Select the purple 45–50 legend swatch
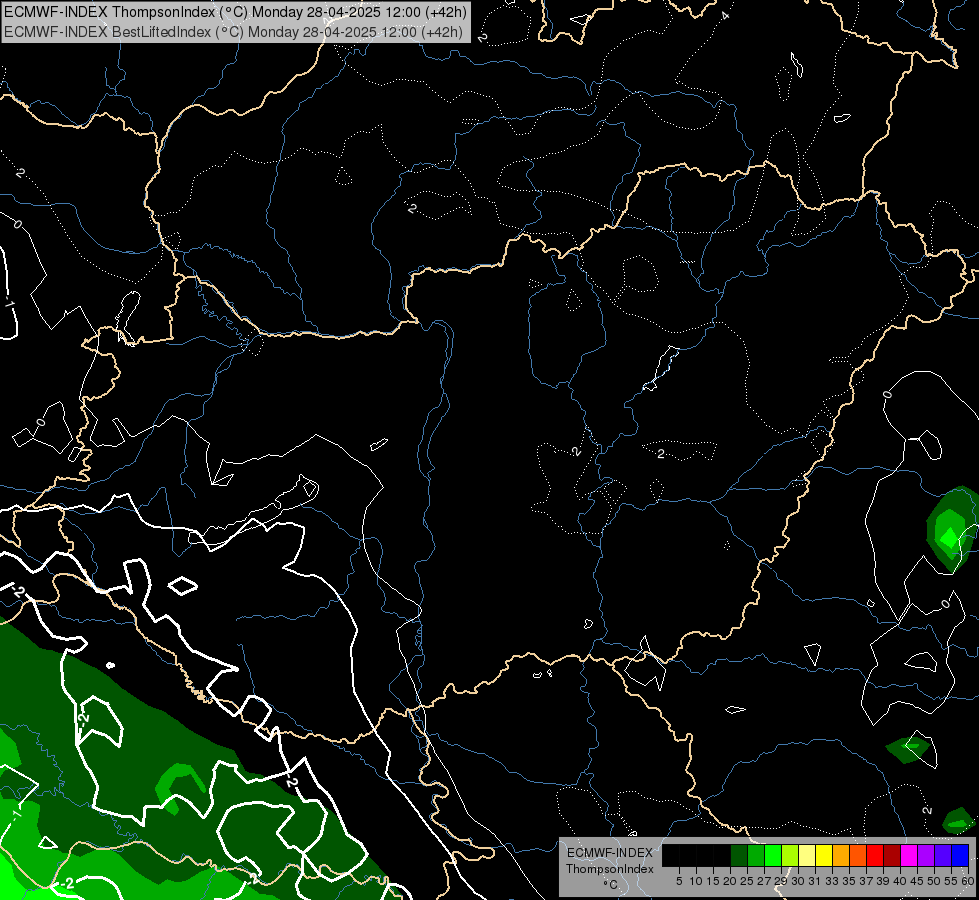Viewport: 979px width, 900px height. [x=926, y=855]
